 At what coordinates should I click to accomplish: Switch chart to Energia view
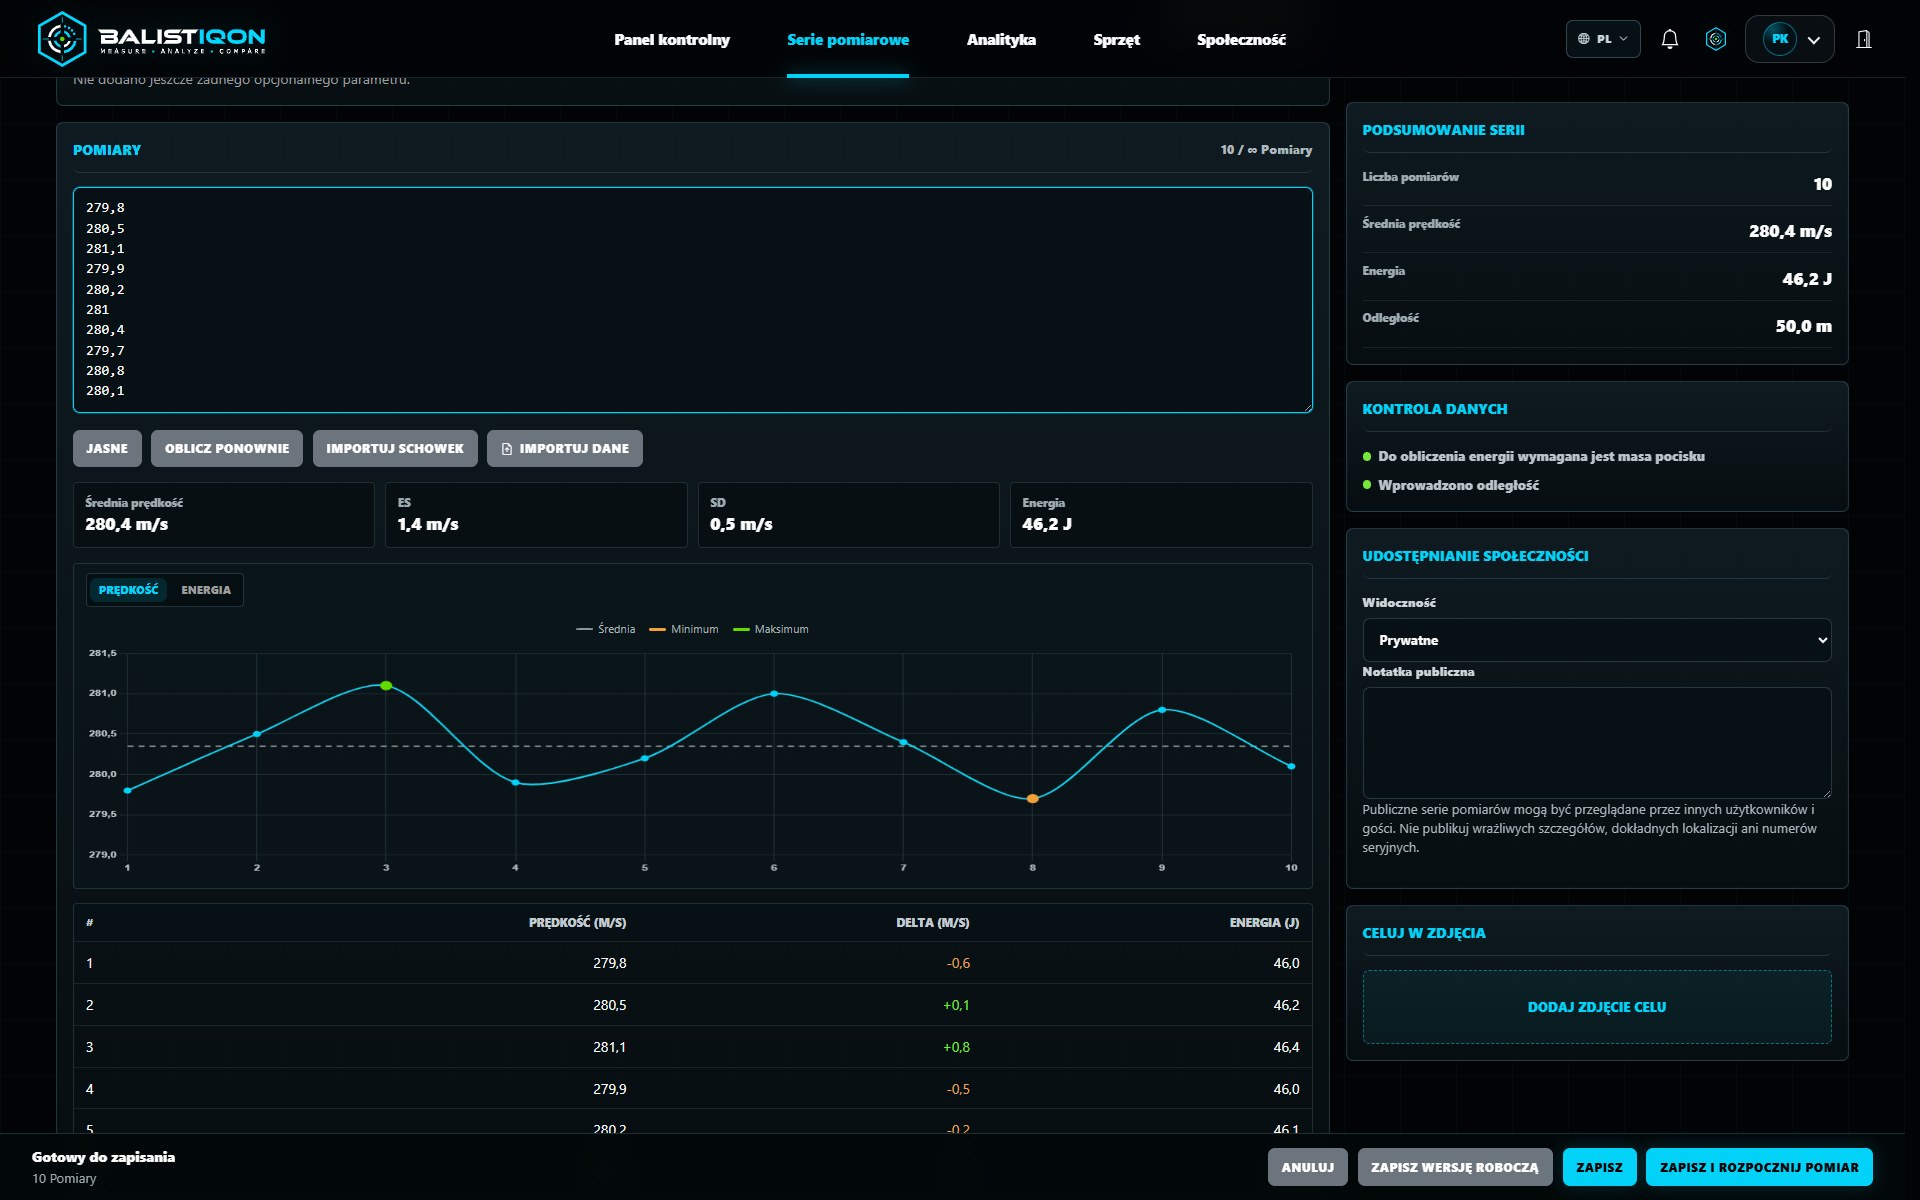tap(206, 590)
